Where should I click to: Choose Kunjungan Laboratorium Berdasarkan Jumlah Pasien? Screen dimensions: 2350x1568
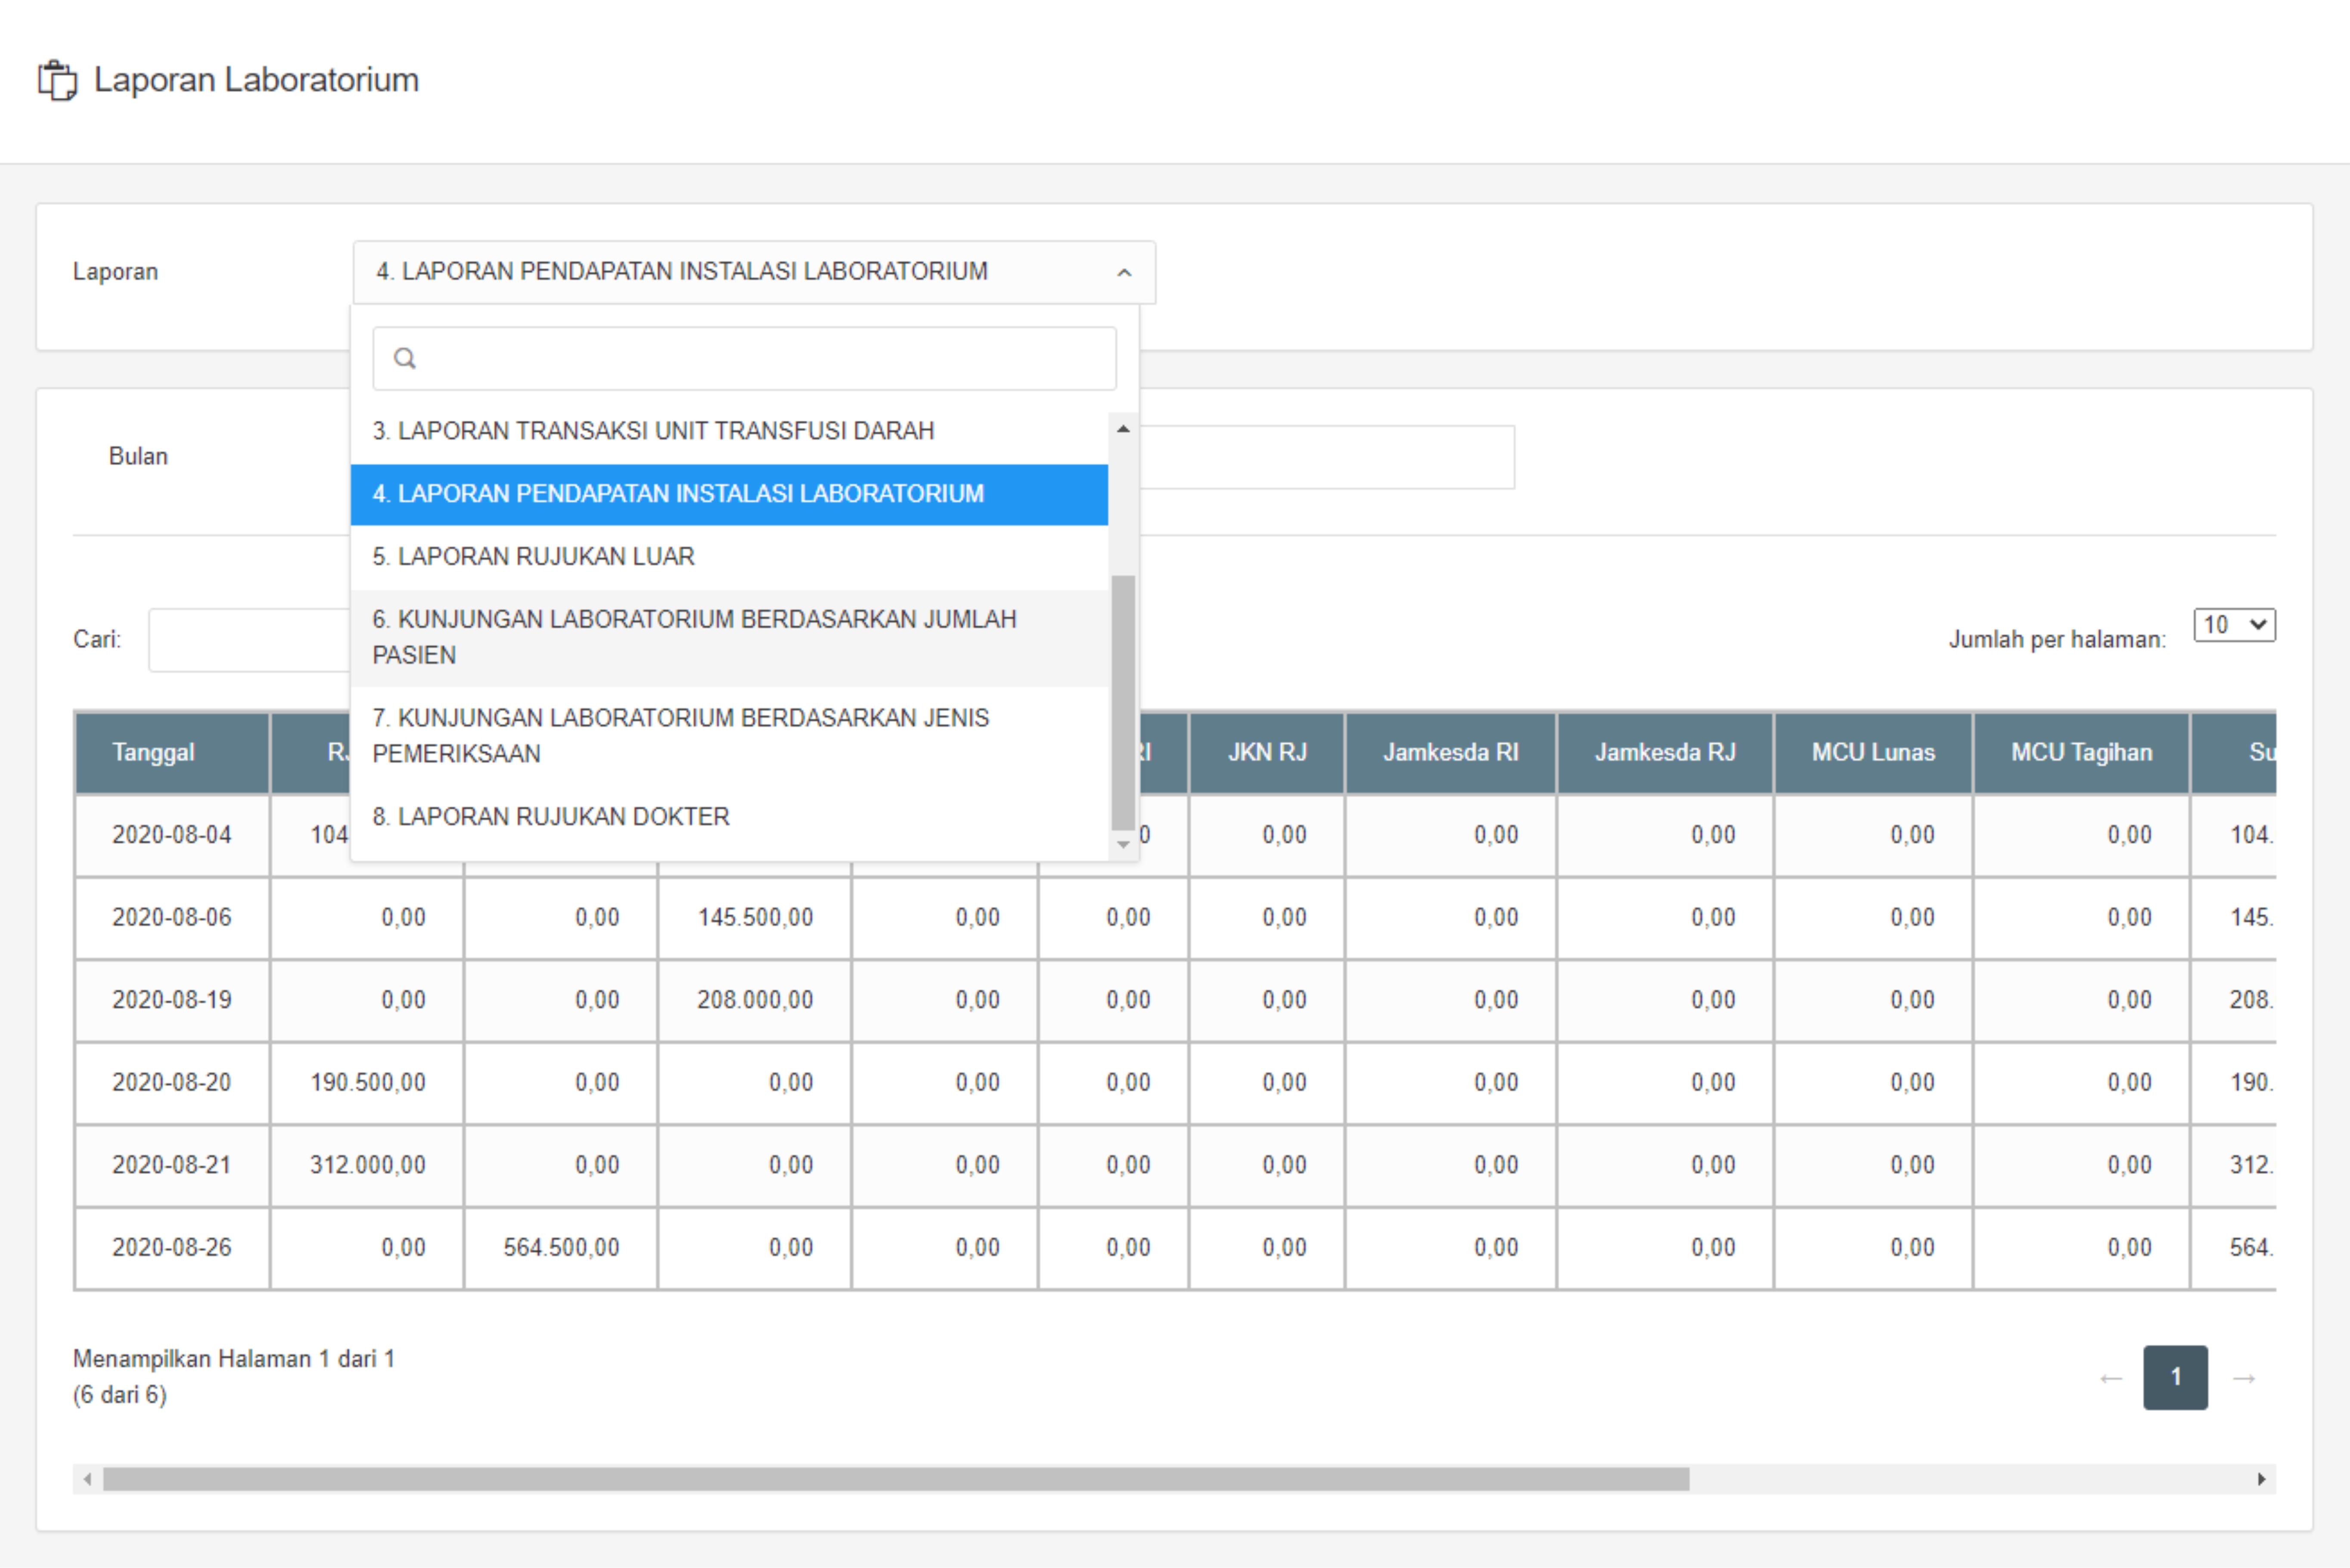694,637
